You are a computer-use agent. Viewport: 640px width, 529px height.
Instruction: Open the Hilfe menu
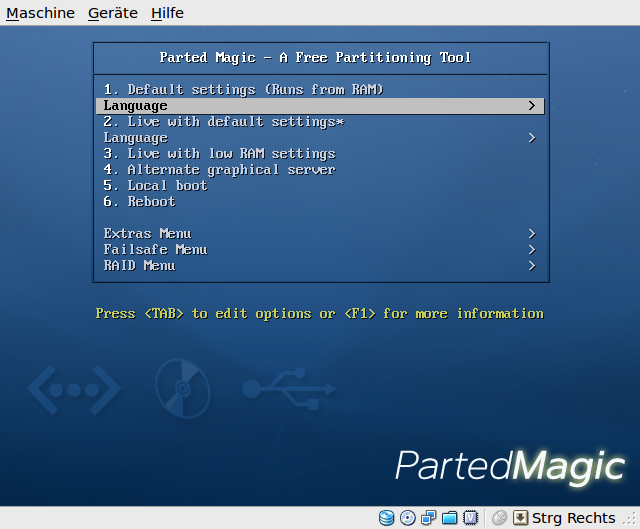(x=167, y=13)
